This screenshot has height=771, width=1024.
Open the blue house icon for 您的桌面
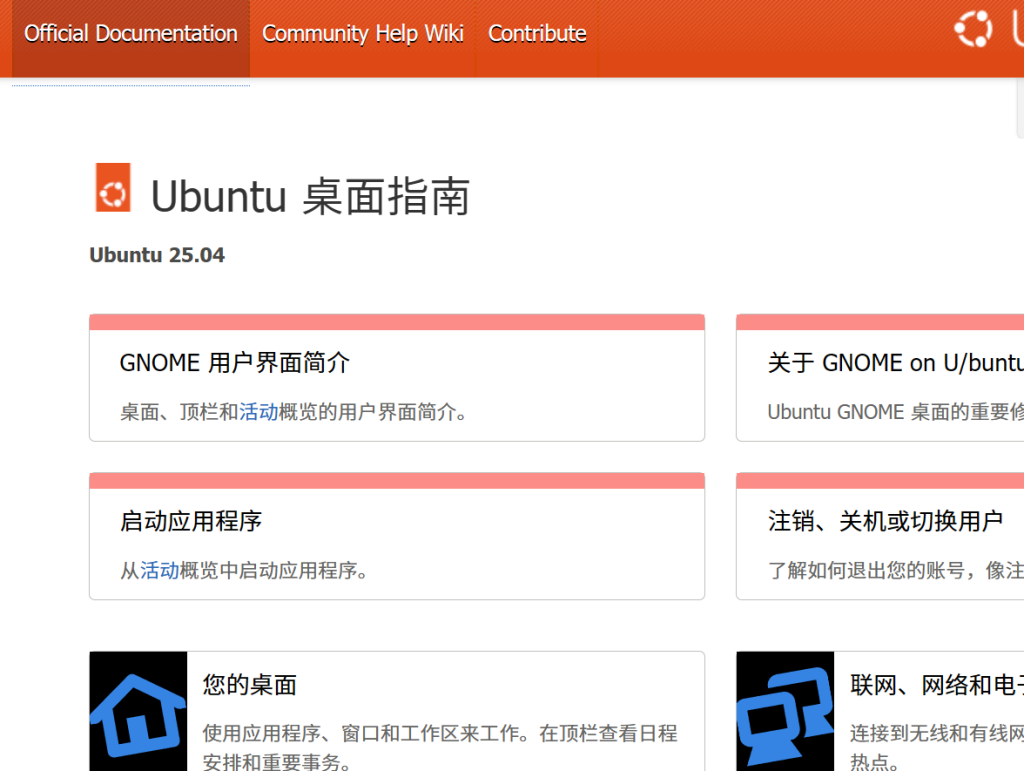(x=138, y=711)
